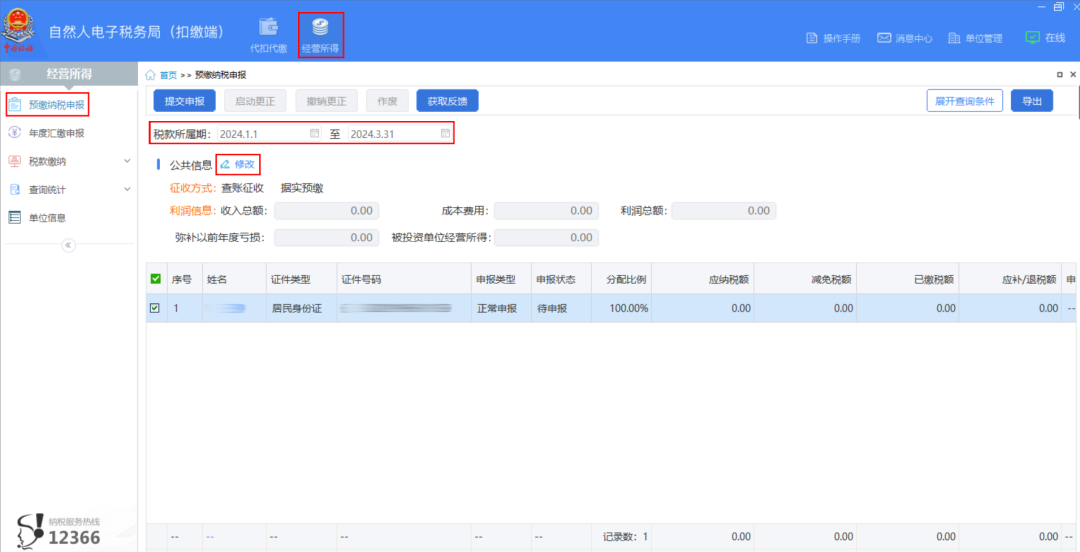Image resolution: width=1080 pixels, height=552 pixels.
Task: Click the 查询统计 sidebar icon
Action: [x=14, y=189]
